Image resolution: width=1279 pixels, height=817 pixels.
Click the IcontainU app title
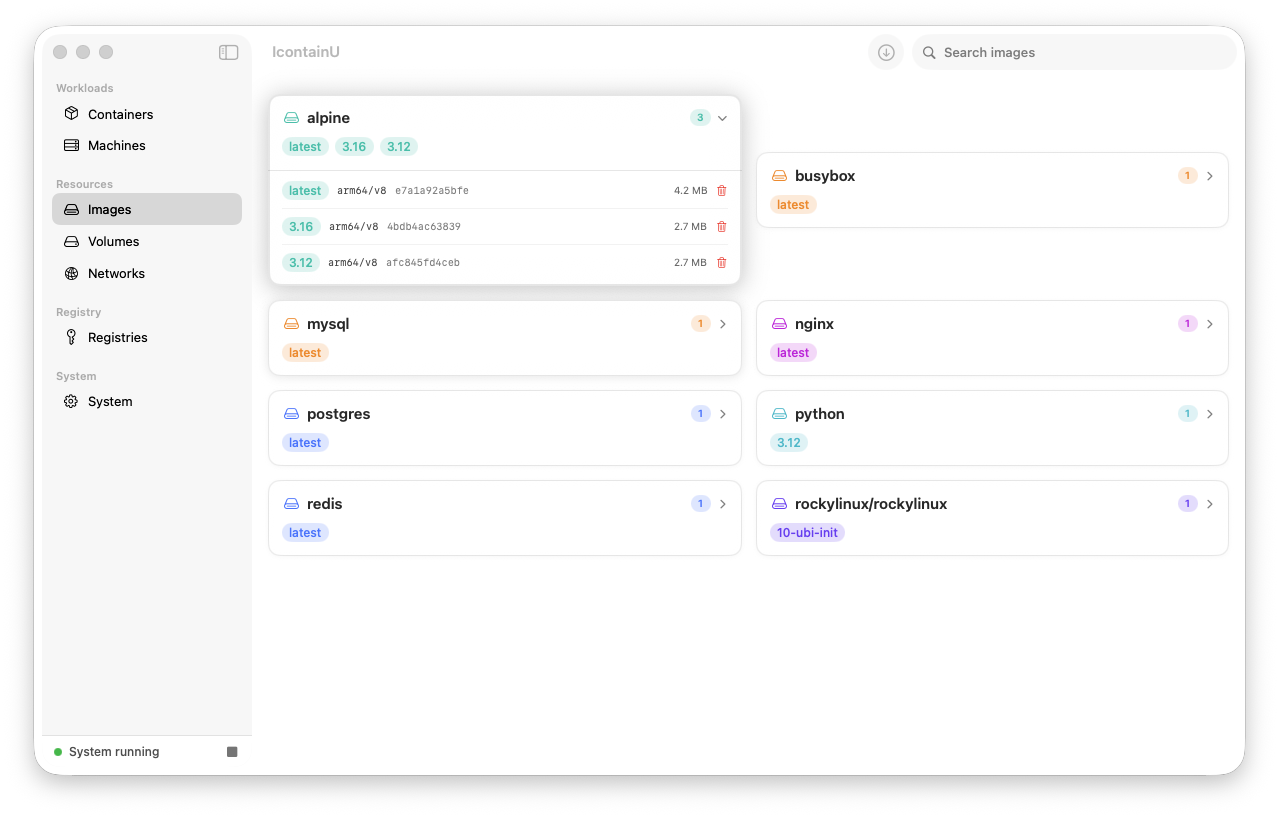click(x=306, y=52)
